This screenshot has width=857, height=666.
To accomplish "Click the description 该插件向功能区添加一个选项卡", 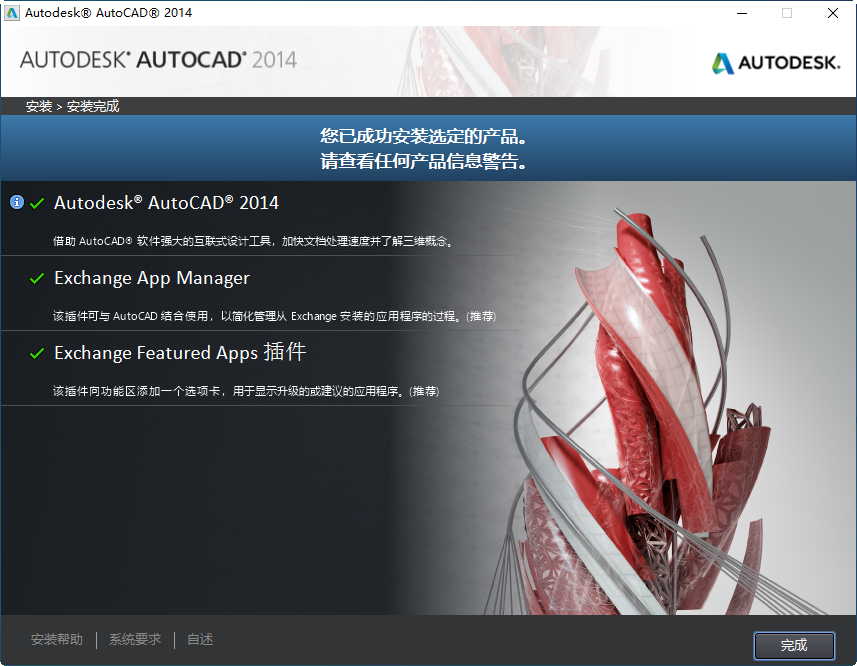I will coord(246,391).
